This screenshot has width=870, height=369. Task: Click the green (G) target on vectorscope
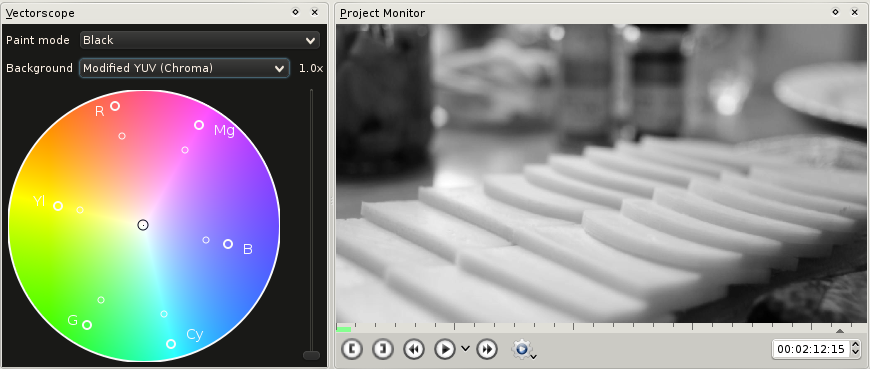pos(87,325)
